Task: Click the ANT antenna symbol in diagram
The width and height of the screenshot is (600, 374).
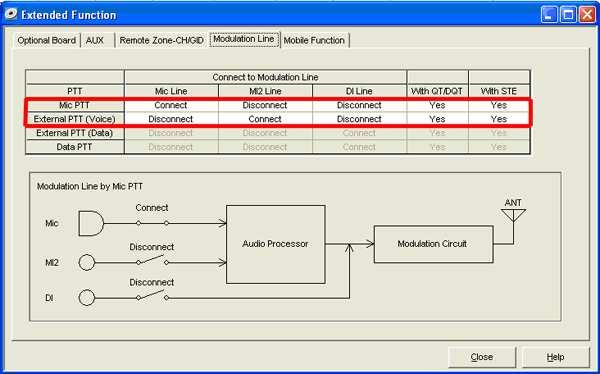Action: click(x=513, y=216)
